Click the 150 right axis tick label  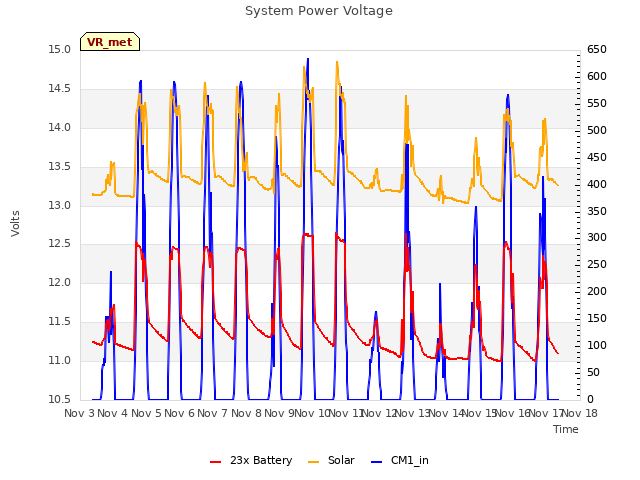[597, 318]
